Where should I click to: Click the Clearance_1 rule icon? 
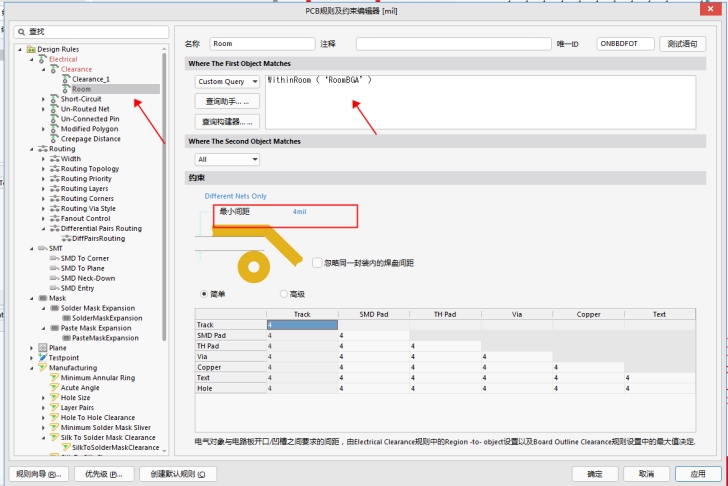[x=66, y=79]
